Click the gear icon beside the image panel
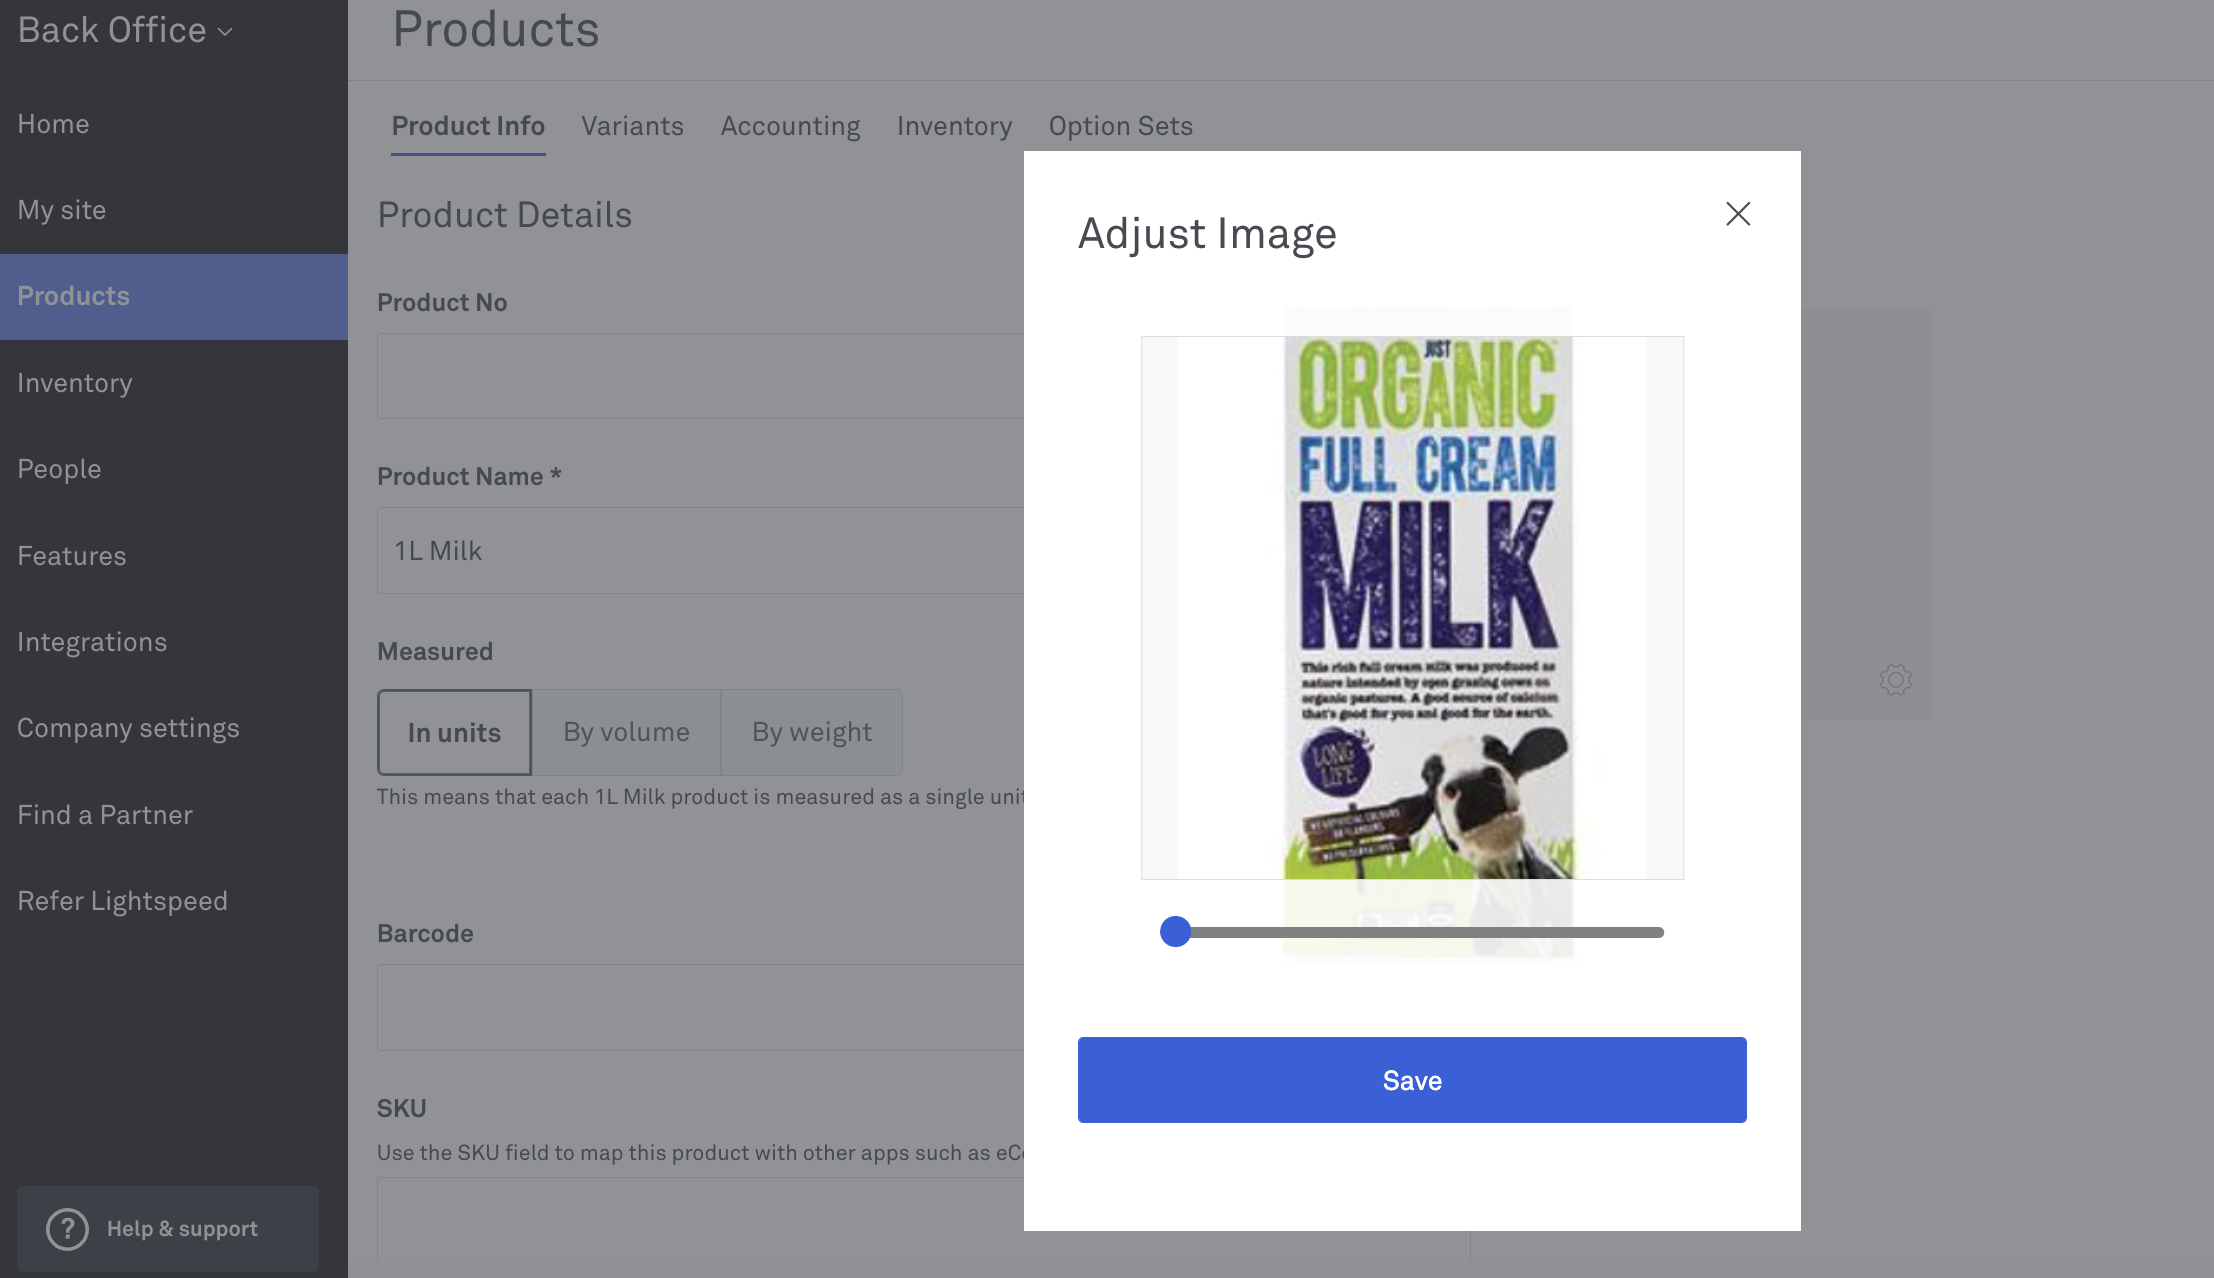Viewport: 2214px width, 1278px height. [1895, 680]
